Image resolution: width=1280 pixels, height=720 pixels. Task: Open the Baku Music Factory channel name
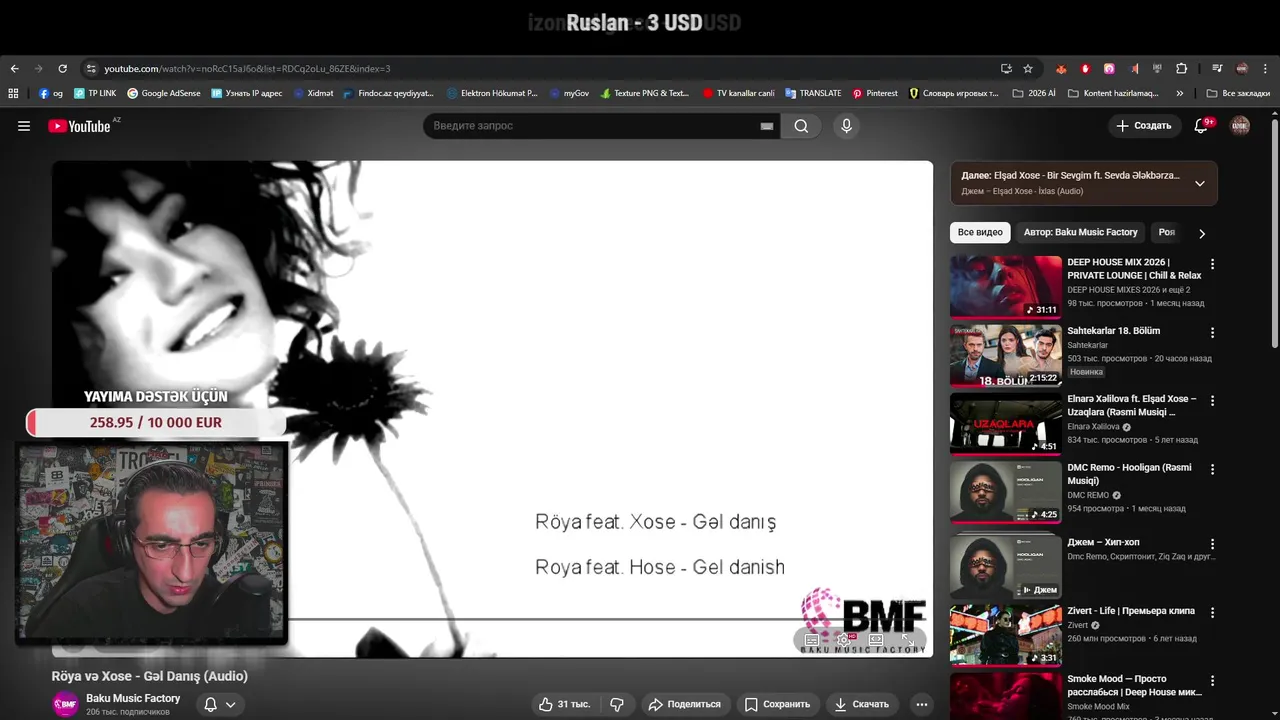click(133, 698)
